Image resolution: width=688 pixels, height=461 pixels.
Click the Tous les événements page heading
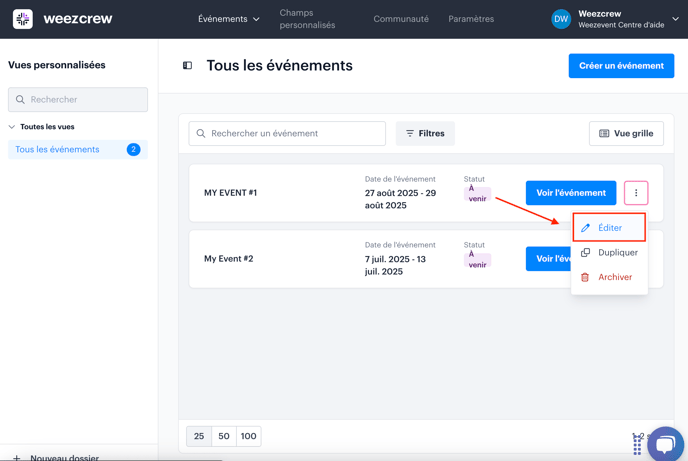pos(280,65)
